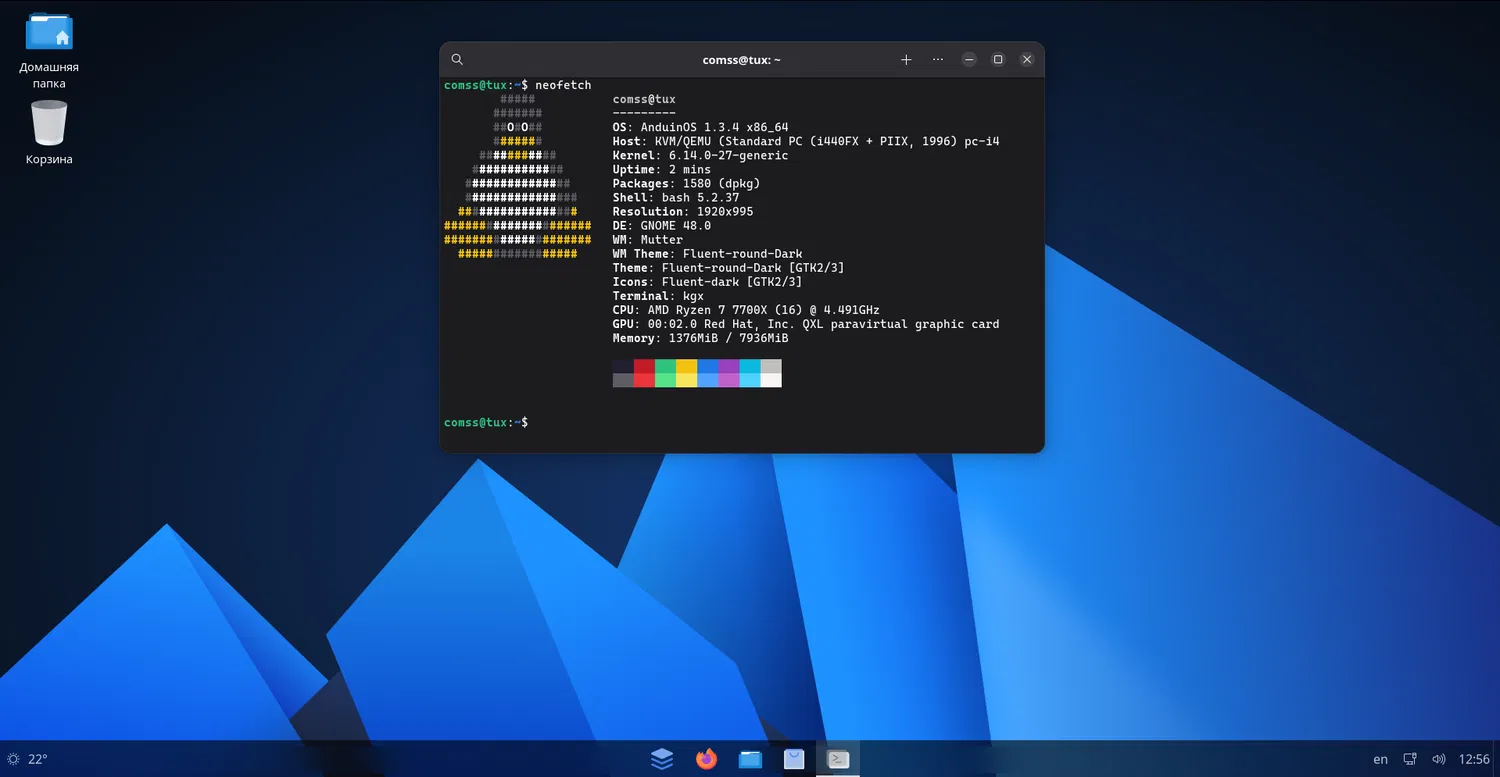
Task: Open the software store bag icon
Action: tap(794, 759)
